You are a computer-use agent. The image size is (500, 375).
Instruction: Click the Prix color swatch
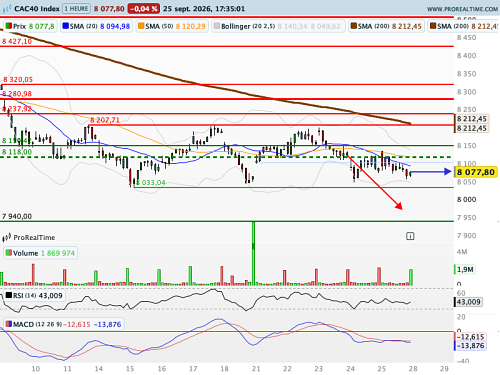pyautogui.click(x=9, y=26)
